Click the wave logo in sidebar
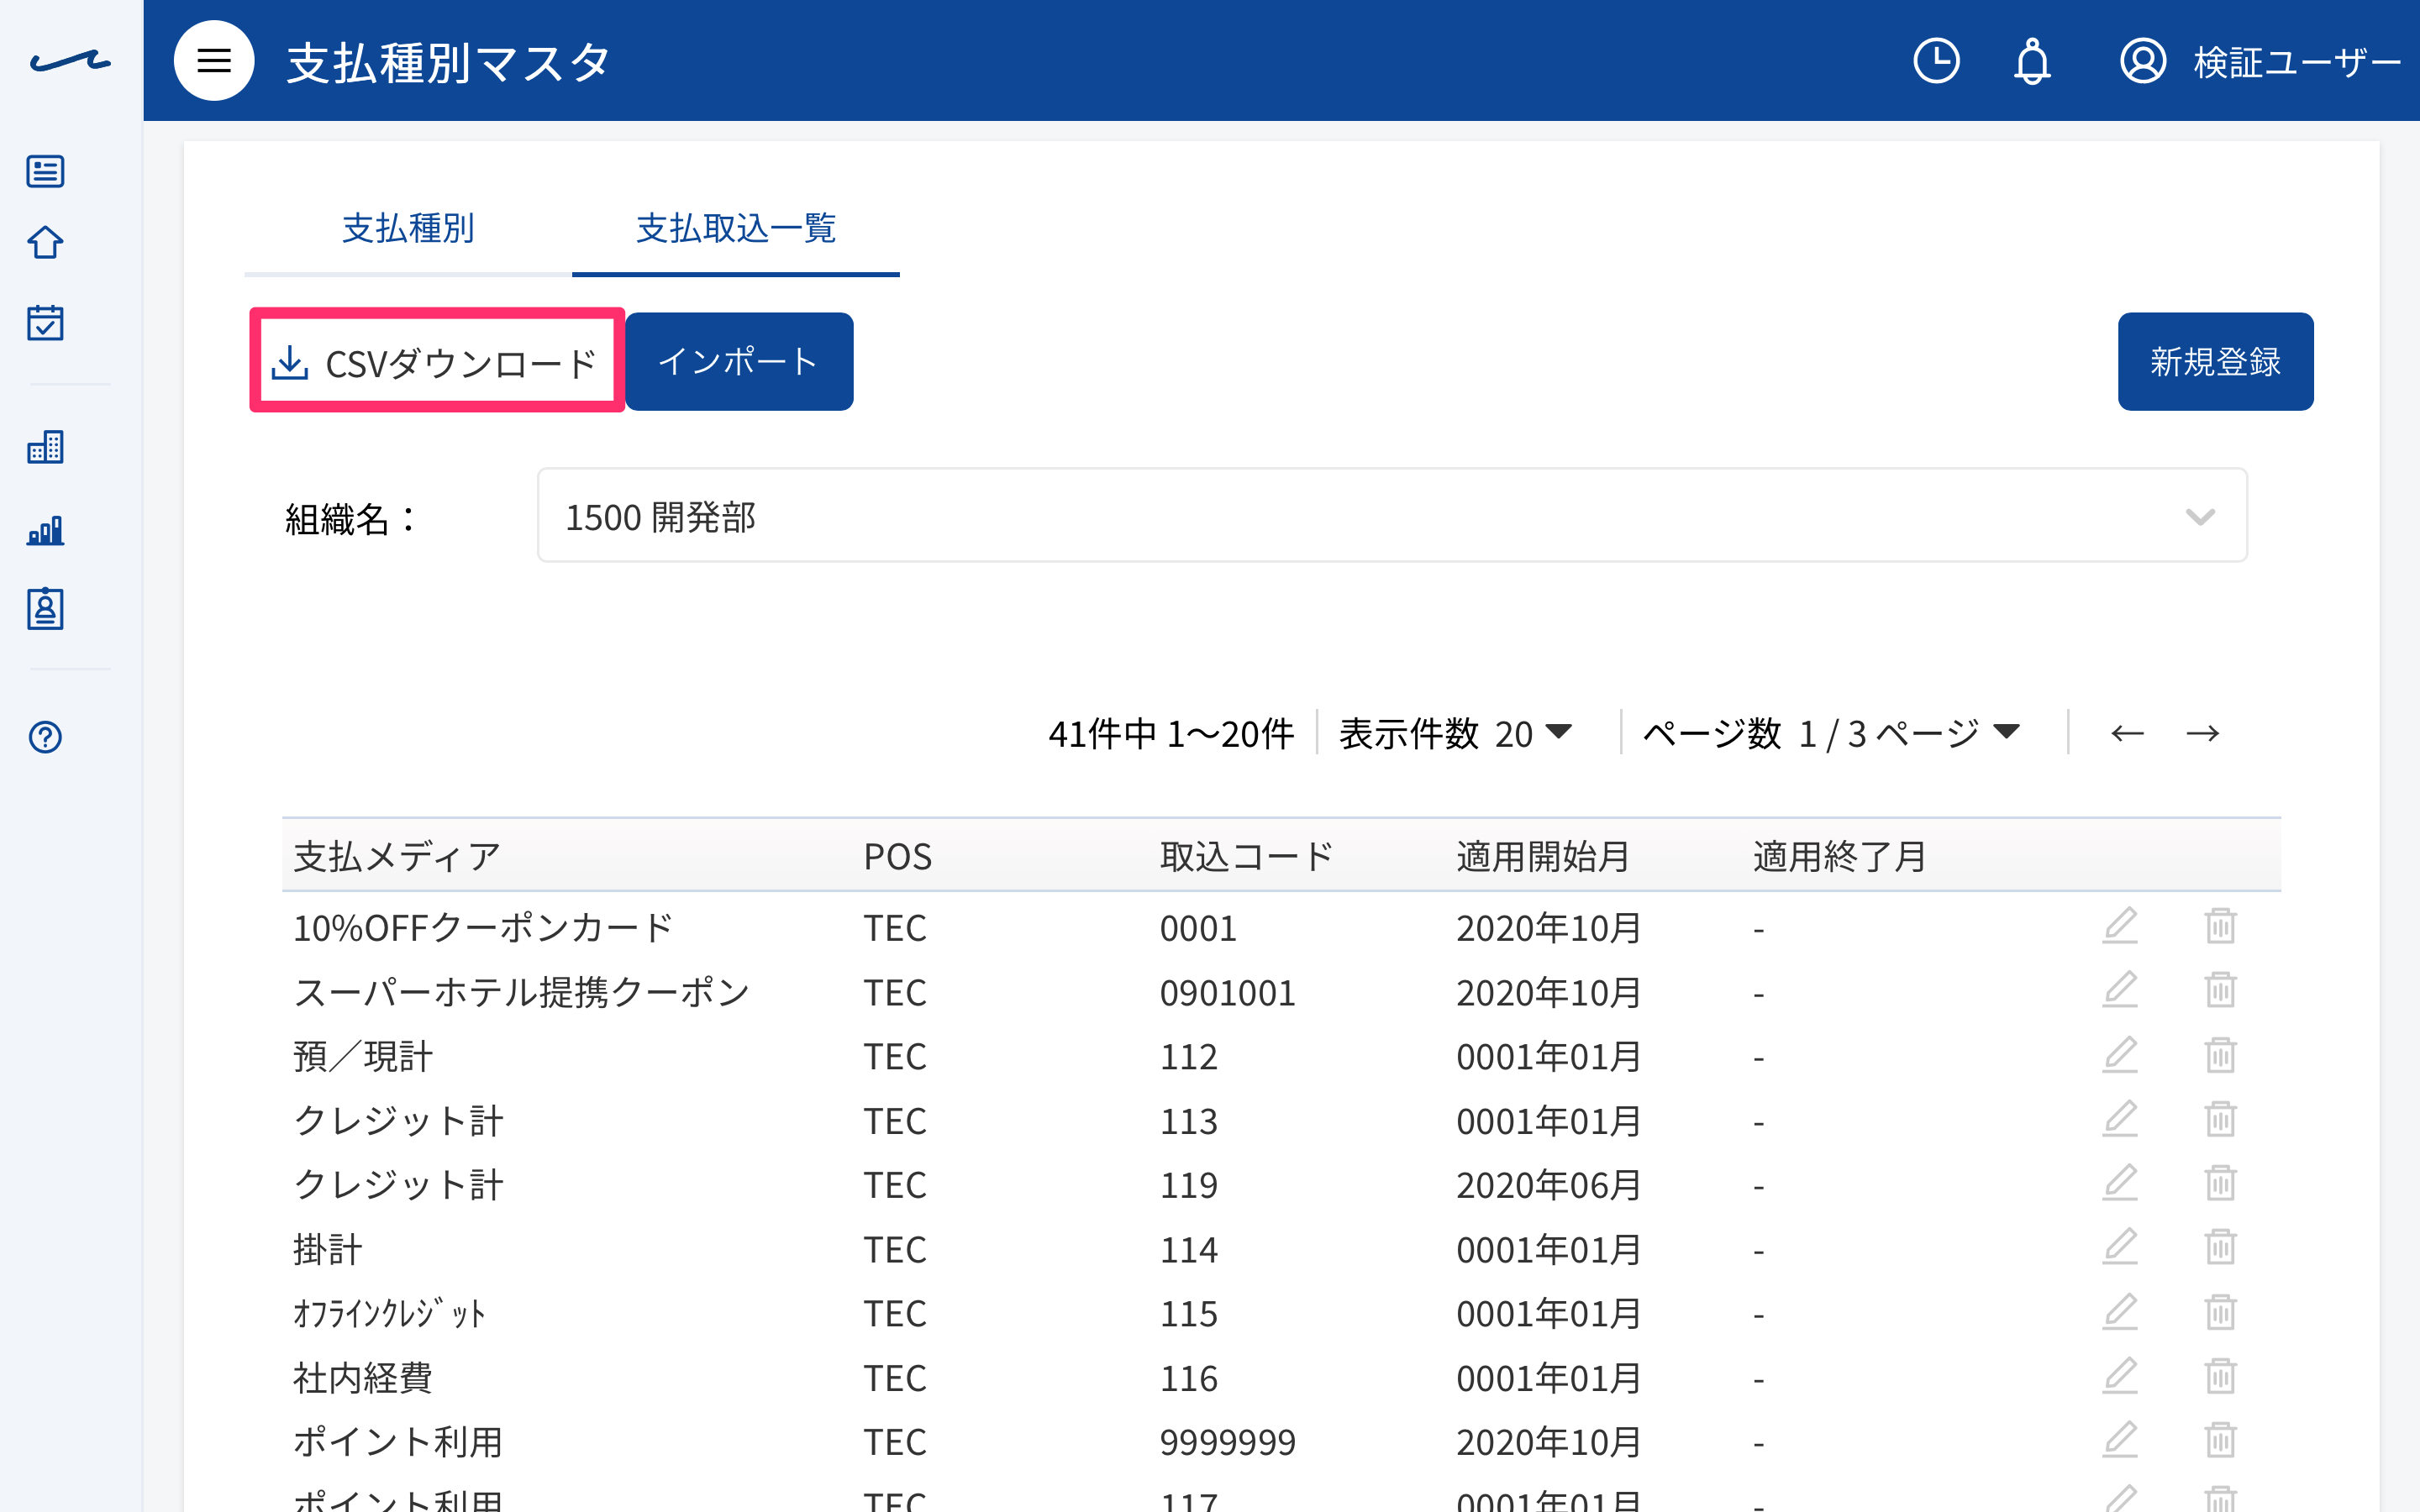Screen dimensions: 2420x1512 coord(70,61)
